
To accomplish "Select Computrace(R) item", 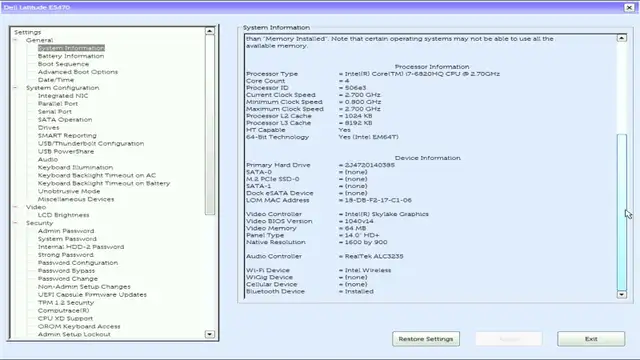I will 63,311.
